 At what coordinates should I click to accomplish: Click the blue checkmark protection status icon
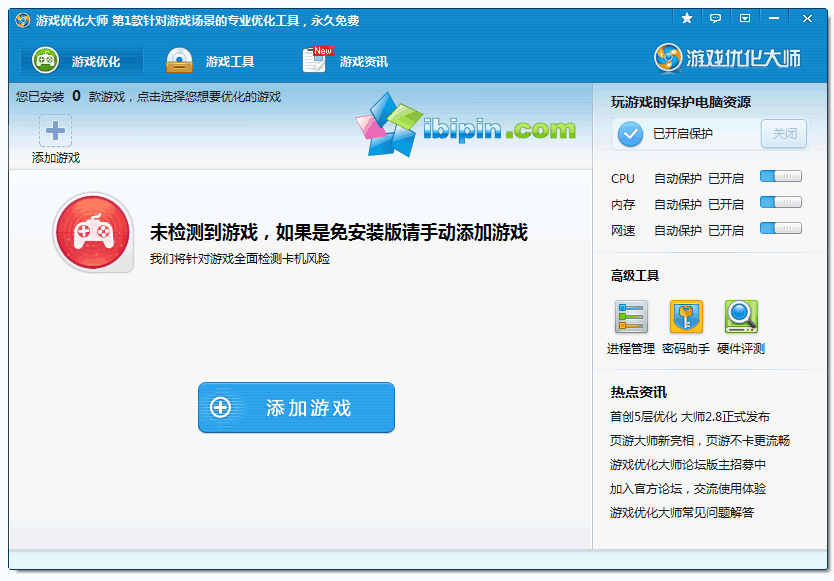coord(630,134)
